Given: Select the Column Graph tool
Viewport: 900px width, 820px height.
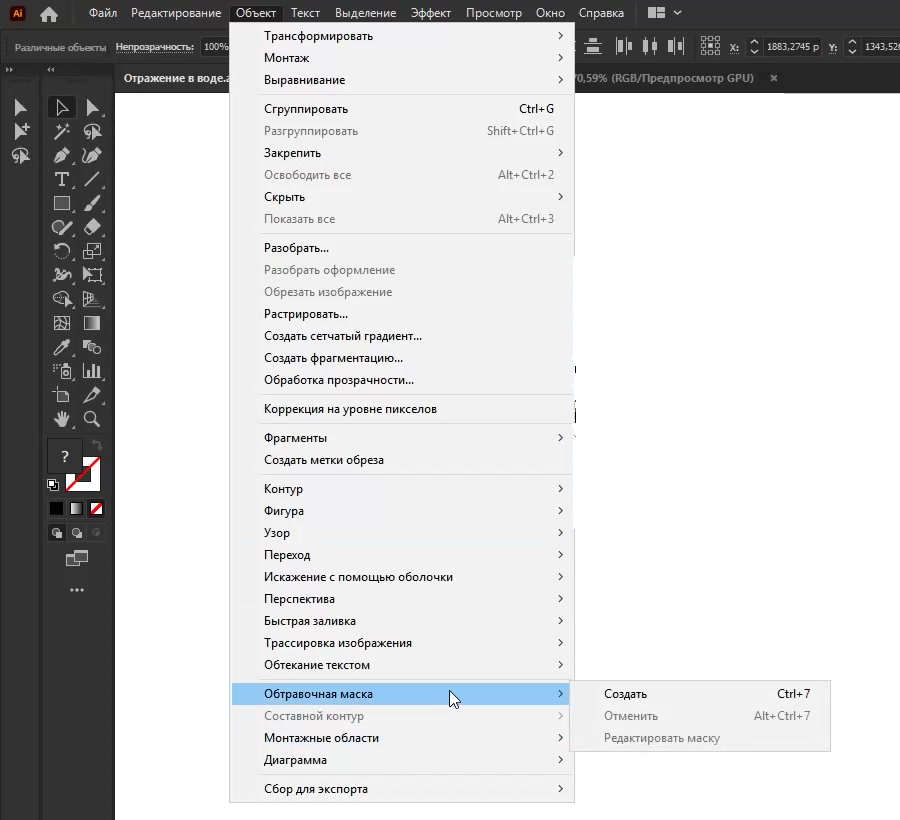Looking at the screenshot, I should point(92,371).
